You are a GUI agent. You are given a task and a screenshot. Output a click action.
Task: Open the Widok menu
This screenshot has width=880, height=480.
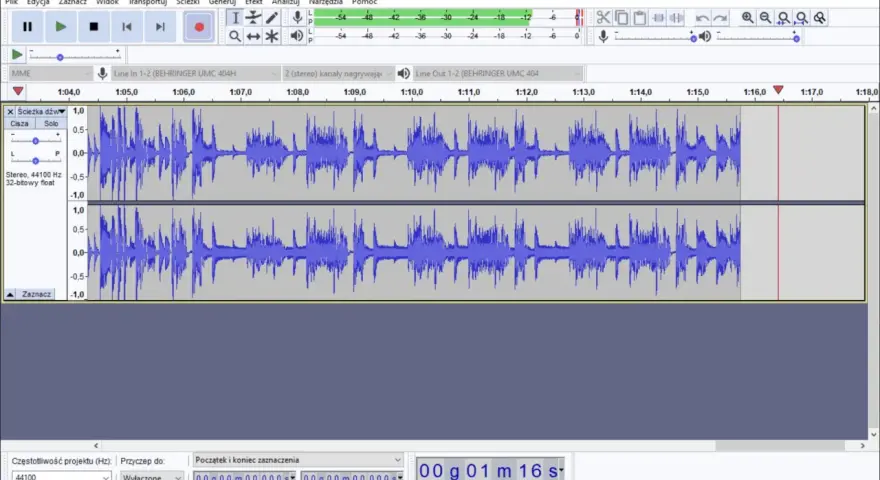107,2
